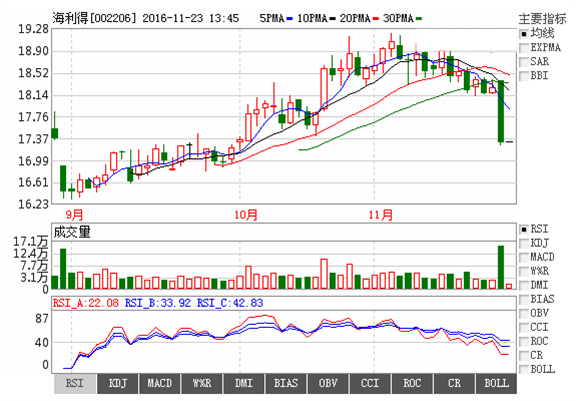This screenshot has height=401, width=576.
Task: Click the tallest green volume bar
Action: point(501,267)
